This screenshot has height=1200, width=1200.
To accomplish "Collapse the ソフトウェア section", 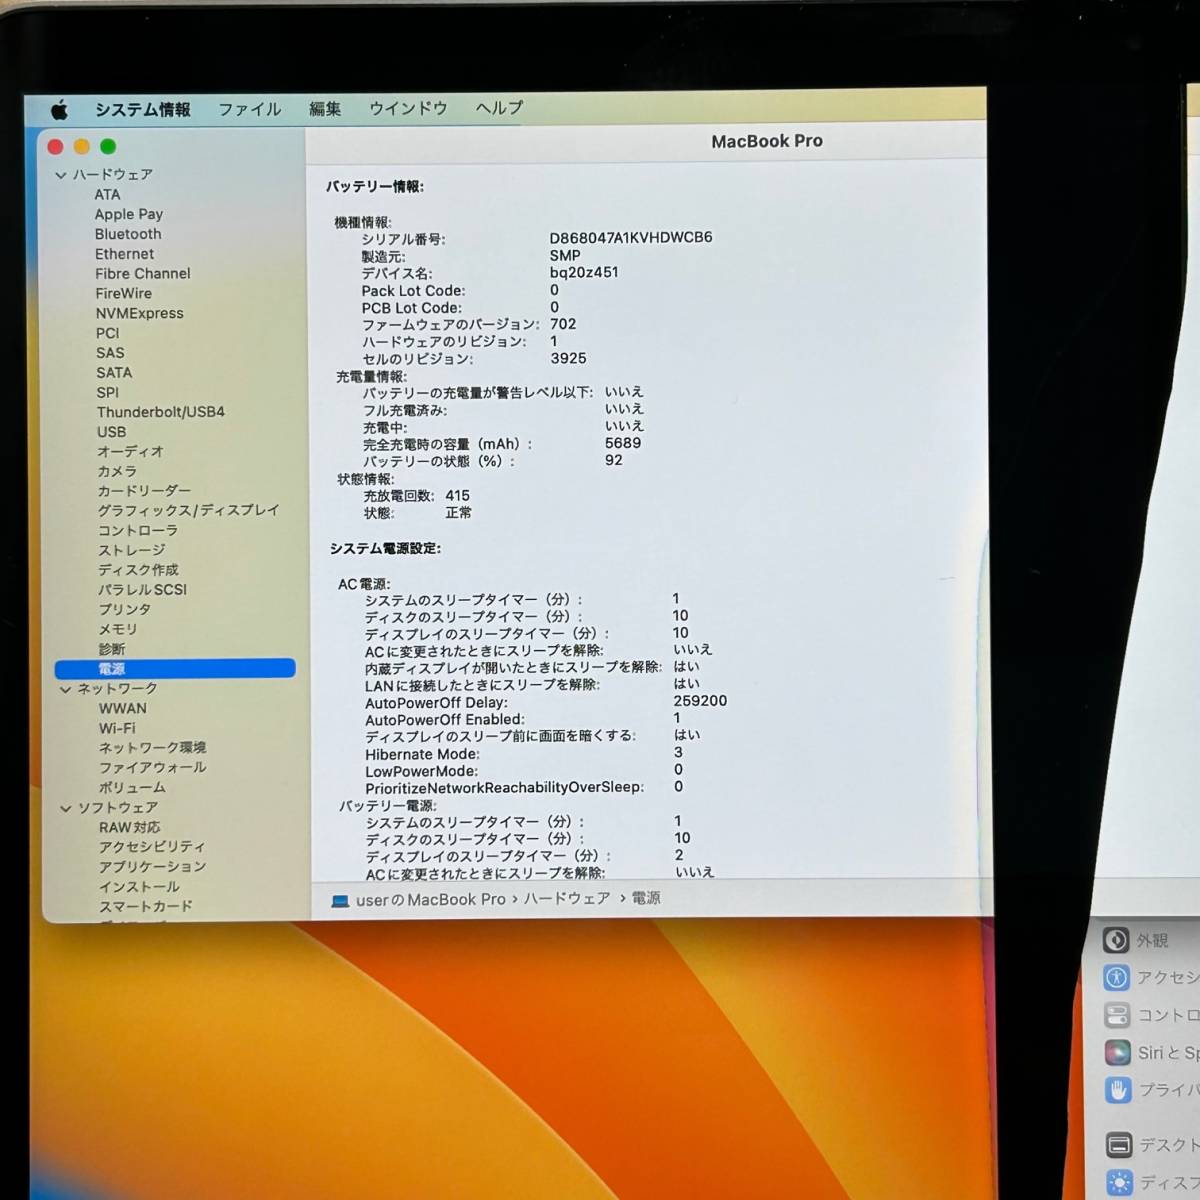I will click(x=66, y=808).
